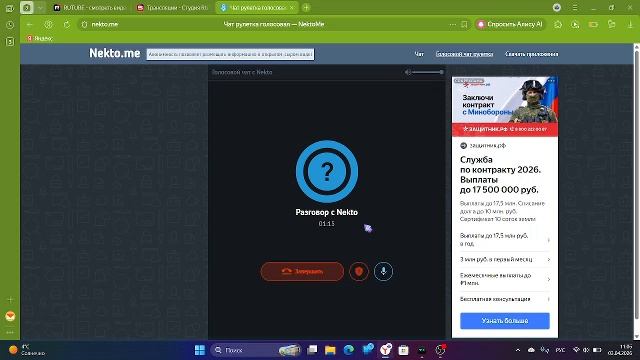Open the download app link in header
The image size is (640, 360).
(x=531, y=54)
